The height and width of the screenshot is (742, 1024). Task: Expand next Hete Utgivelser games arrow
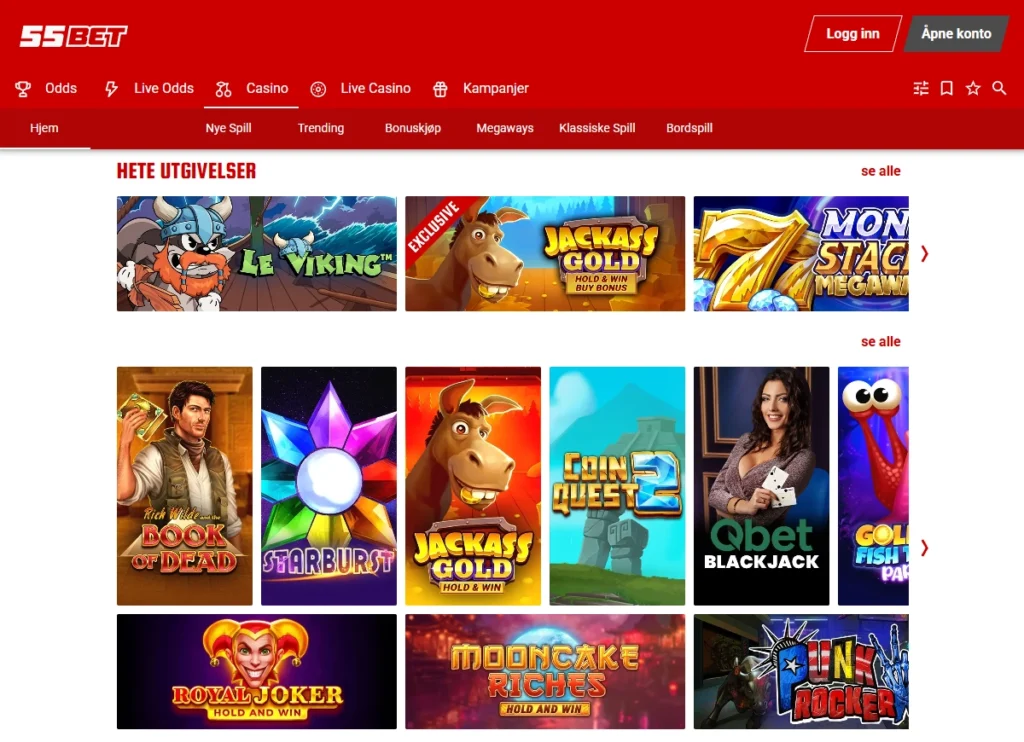pyautogui.click(x=924, y=253)
